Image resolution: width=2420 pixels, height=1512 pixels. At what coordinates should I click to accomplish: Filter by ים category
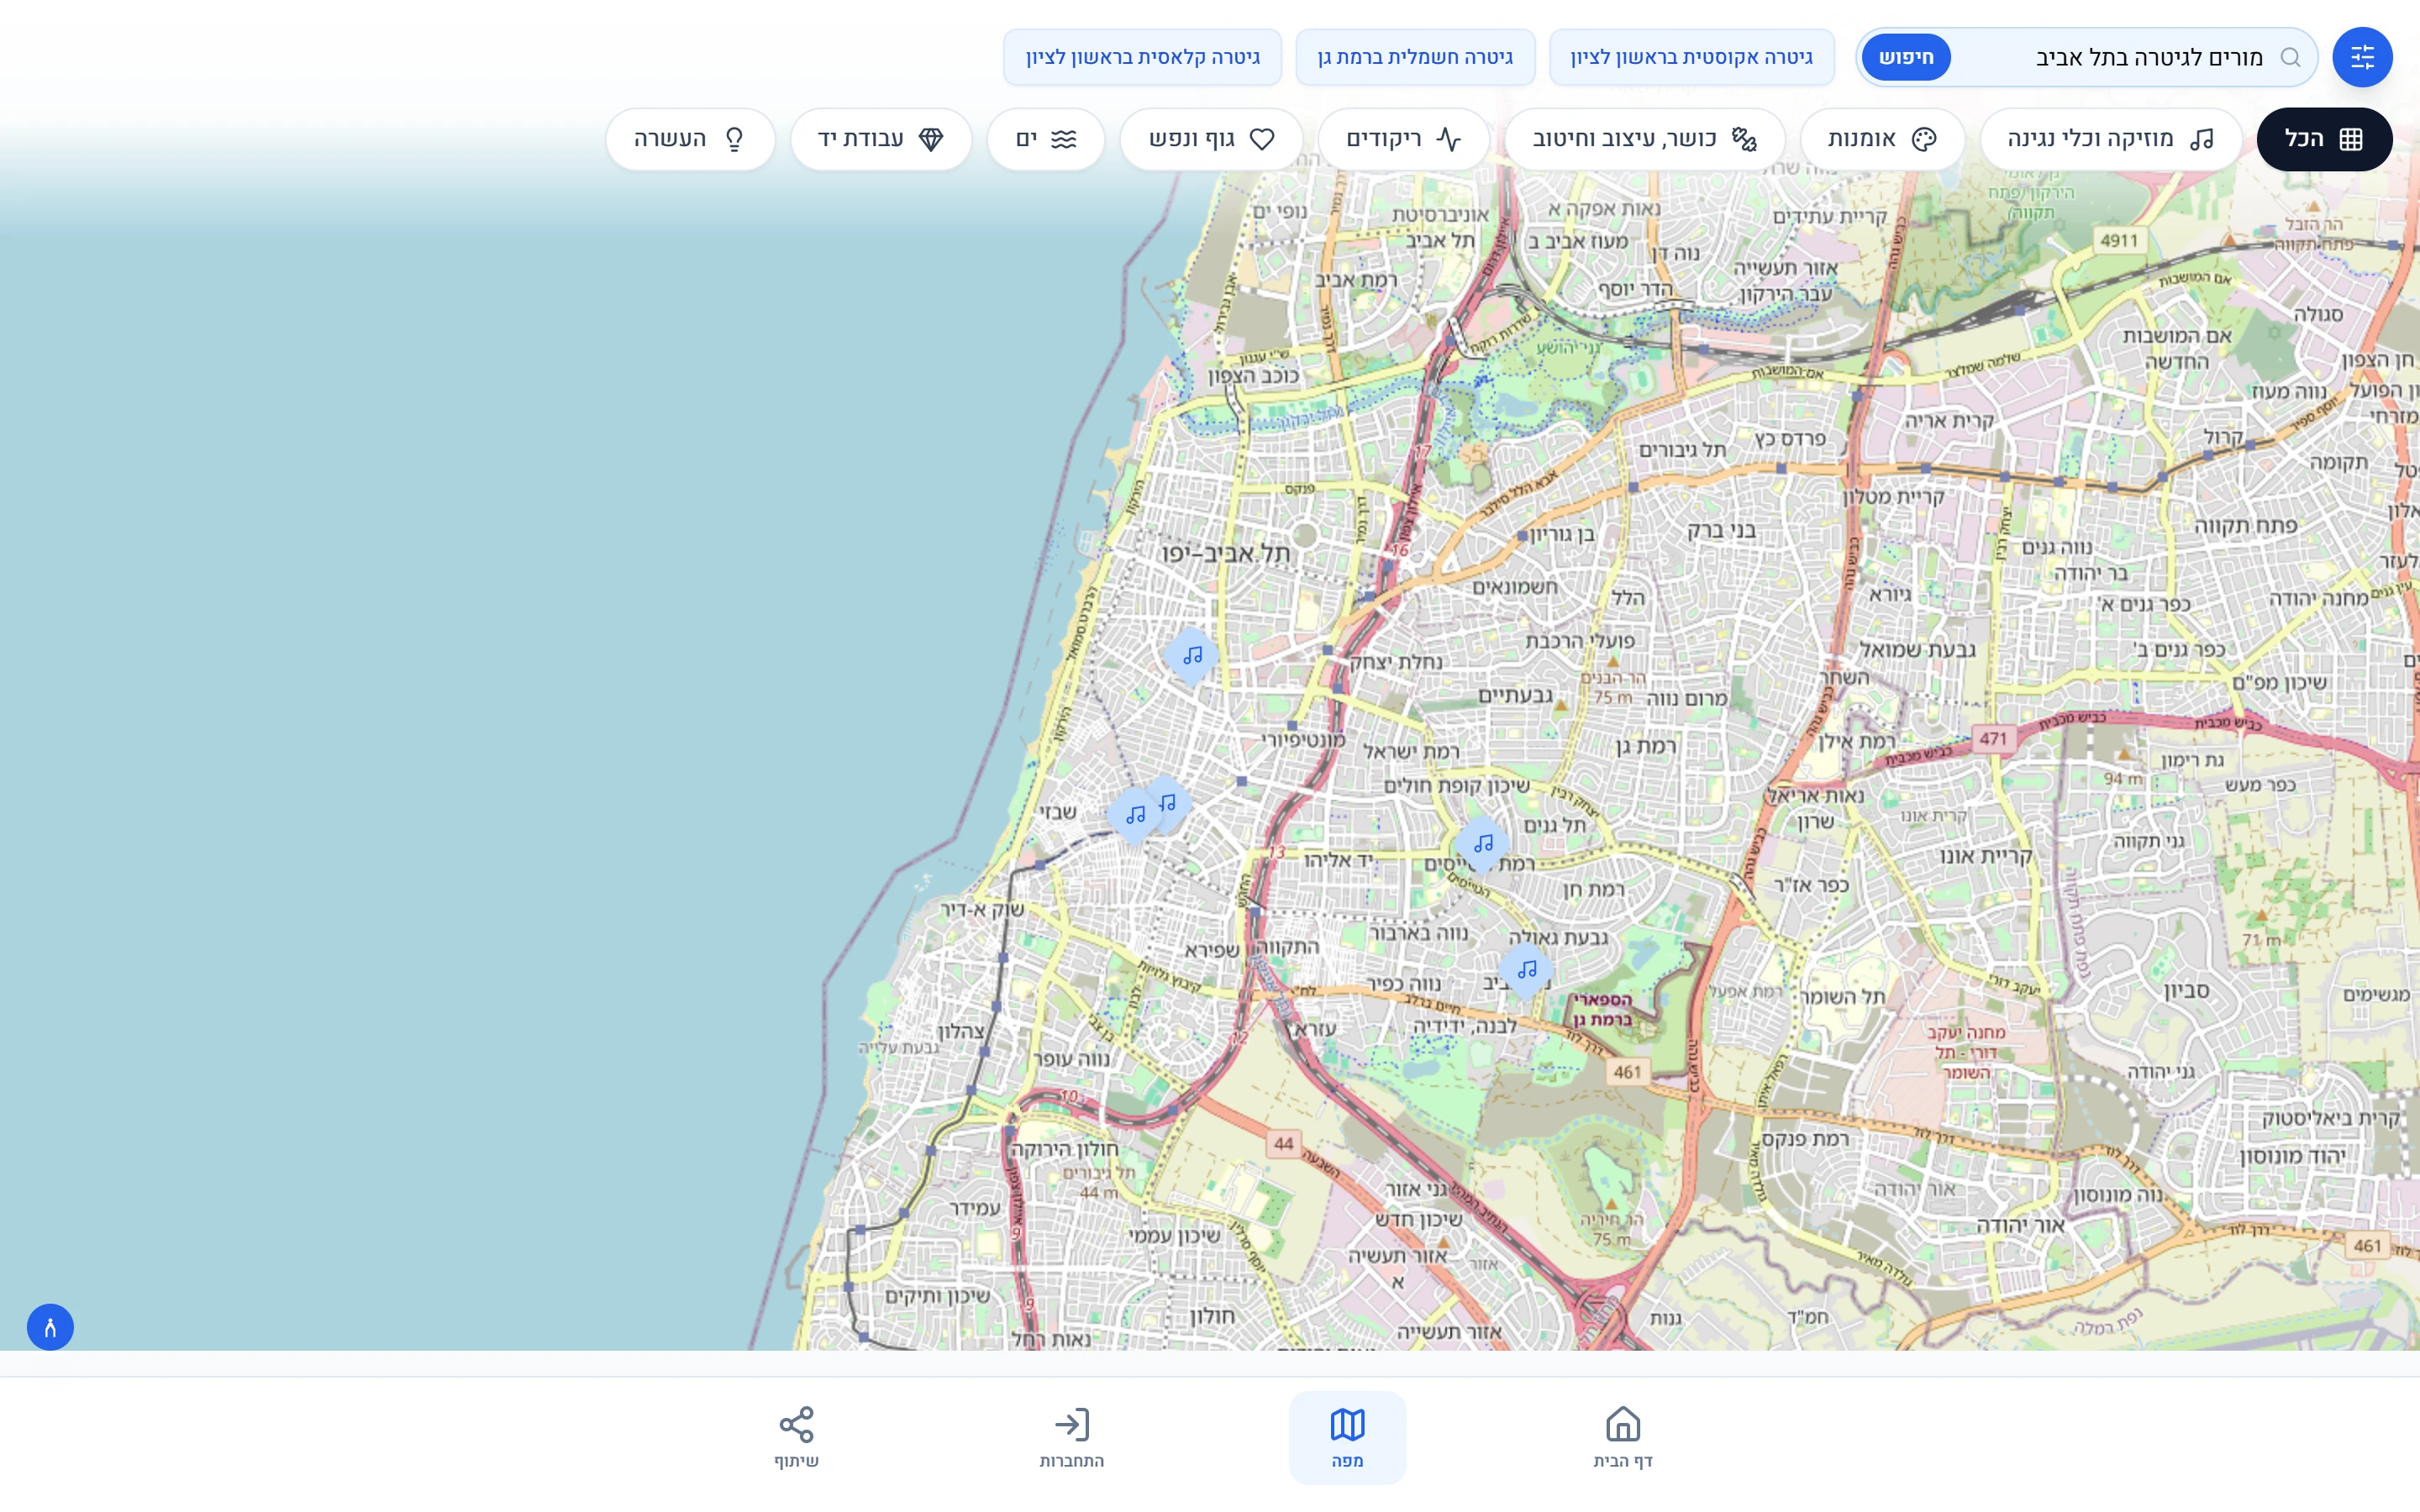[x=1046, y=139]
